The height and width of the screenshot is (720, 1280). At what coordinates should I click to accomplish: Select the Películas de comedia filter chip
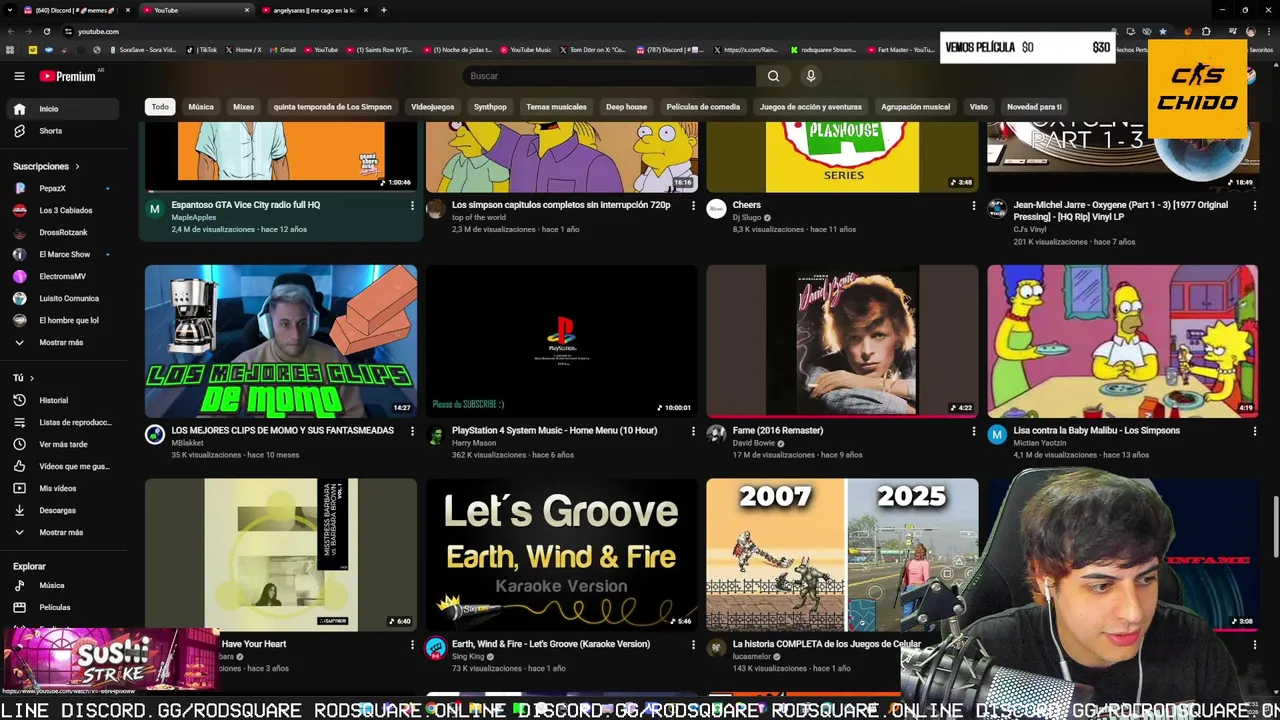pyautogui.click(x=703, y=107)
